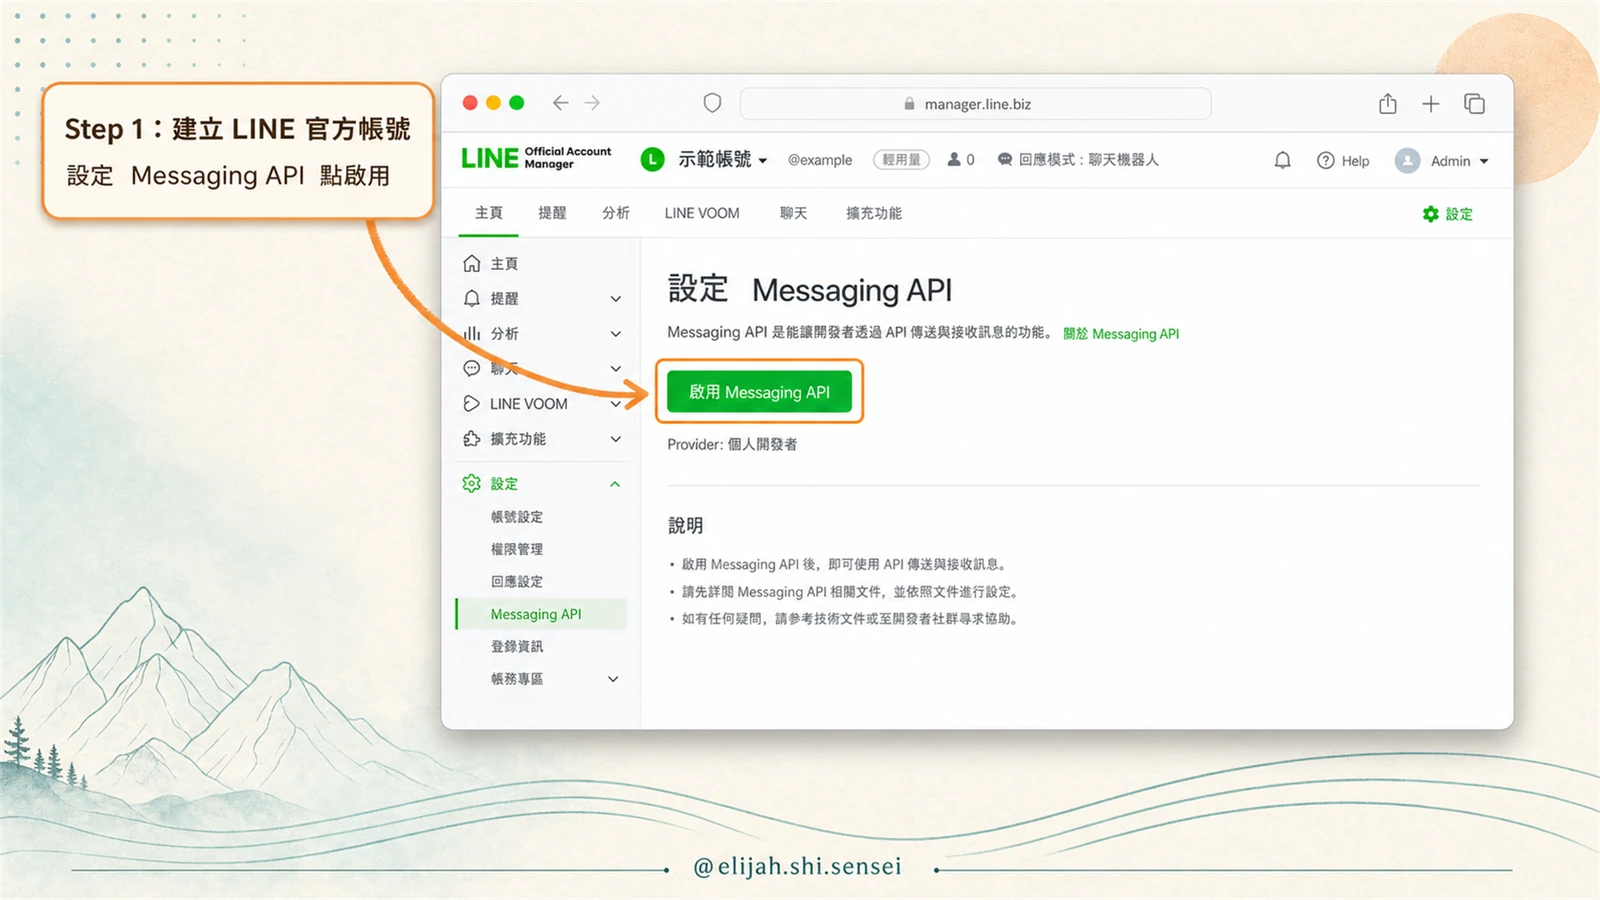Open the green 設定 gear at top right

1447,214
